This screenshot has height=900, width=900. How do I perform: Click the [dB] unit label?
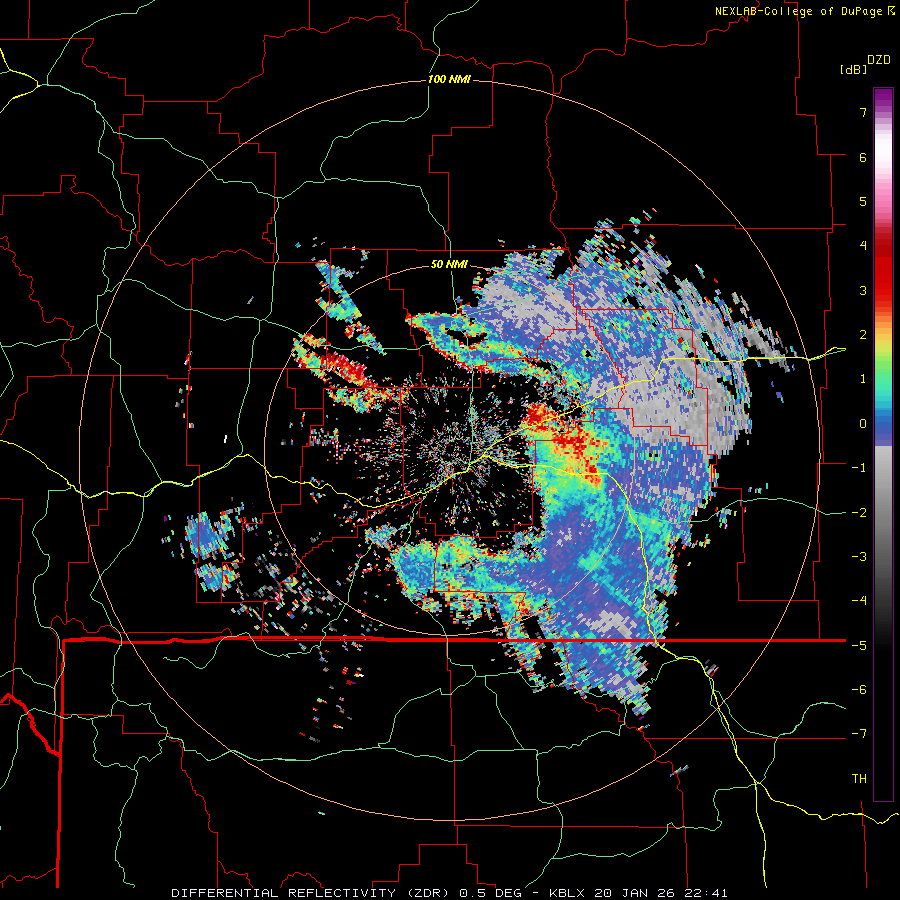[852, 69]
